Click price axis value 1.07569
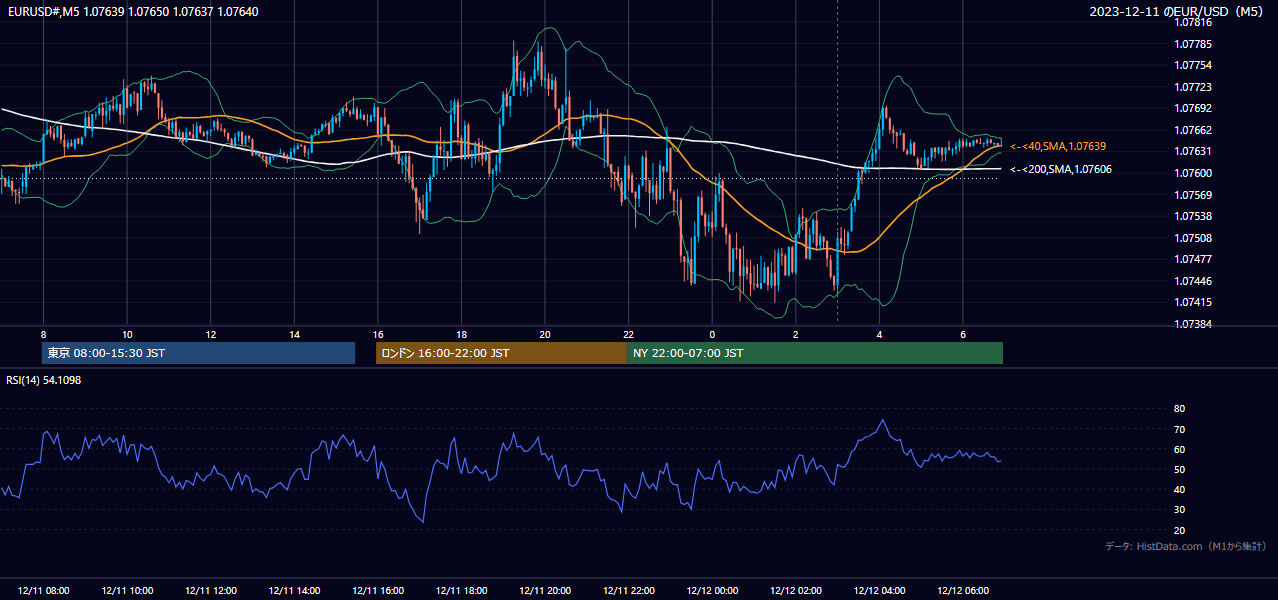The width and height of the screenshot is (1278, 600). 1194,195
